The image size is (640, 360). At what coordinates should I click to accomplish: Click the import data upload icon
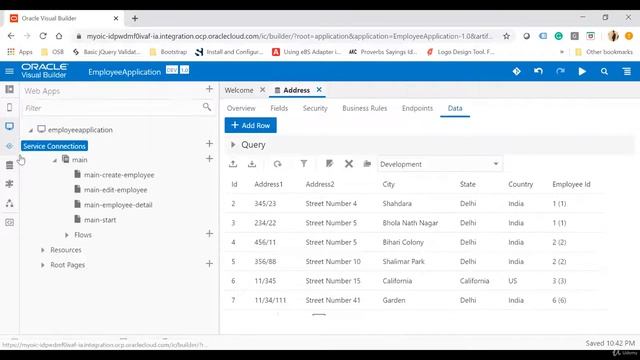click(233, 164)
